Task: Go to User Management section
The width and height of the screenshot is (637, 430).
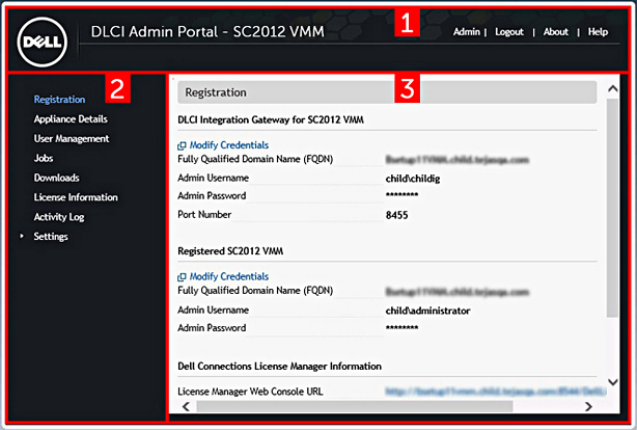Action: 72,139
